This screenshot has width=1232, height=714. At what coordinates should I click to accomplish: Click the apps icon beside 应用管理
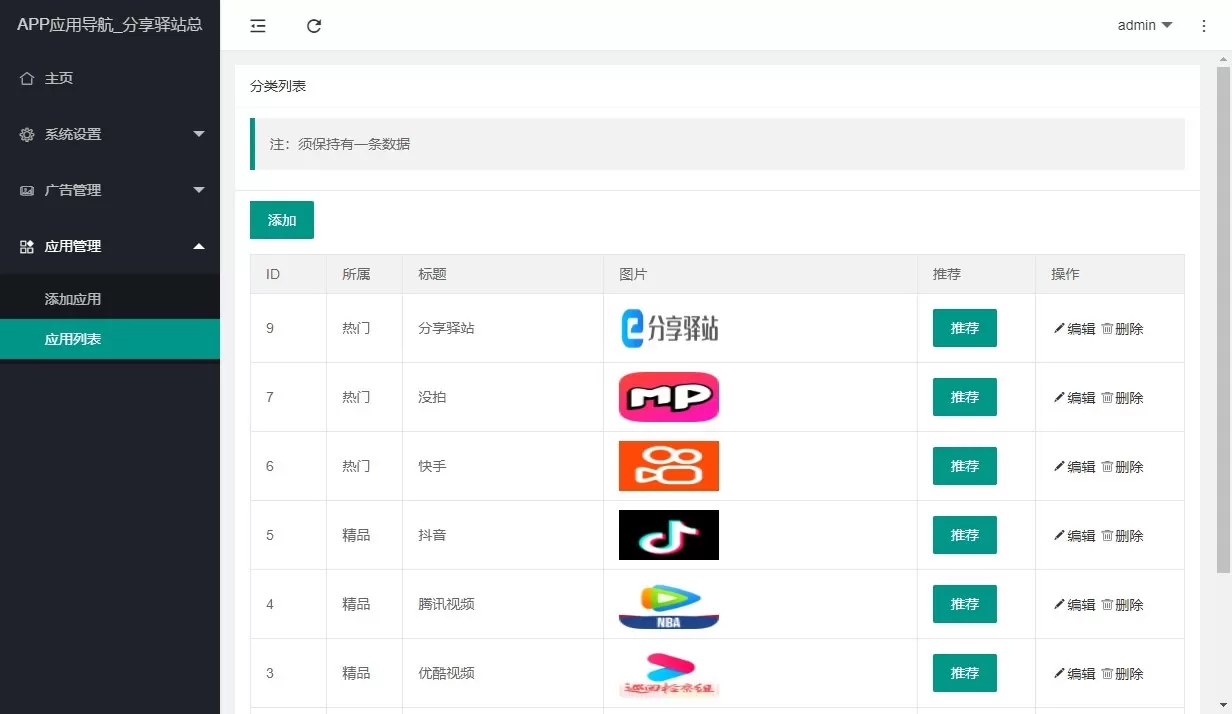pyautogui.click(x=27, y=246)
